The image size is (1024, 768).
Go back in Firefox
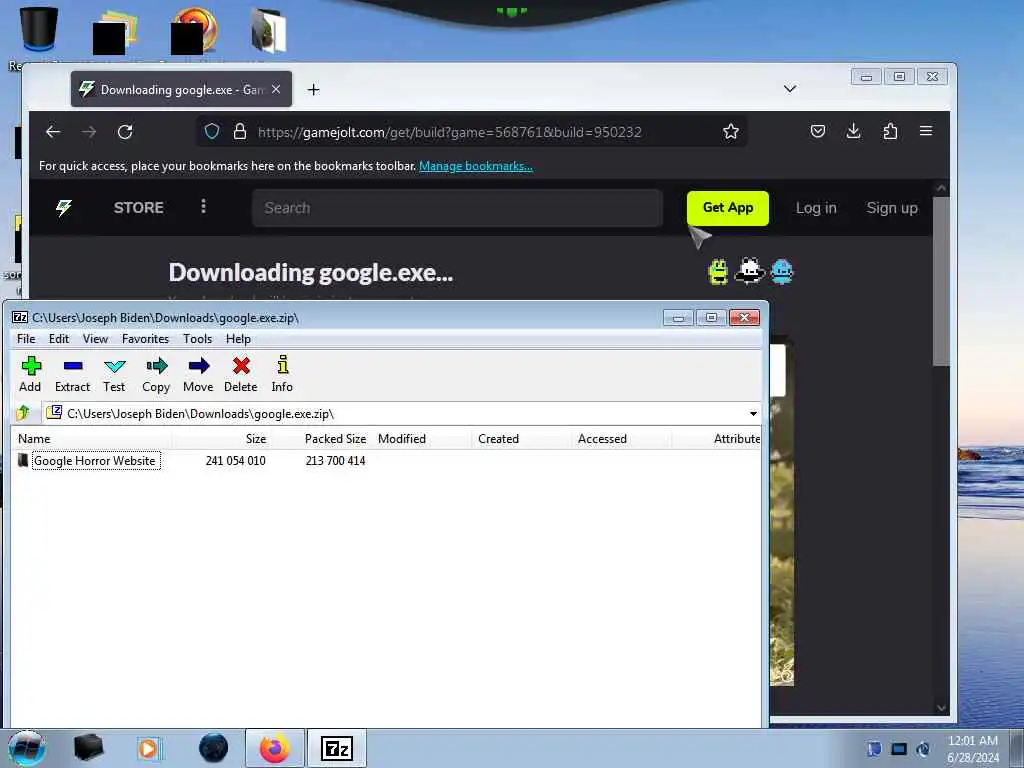(53, 132)
